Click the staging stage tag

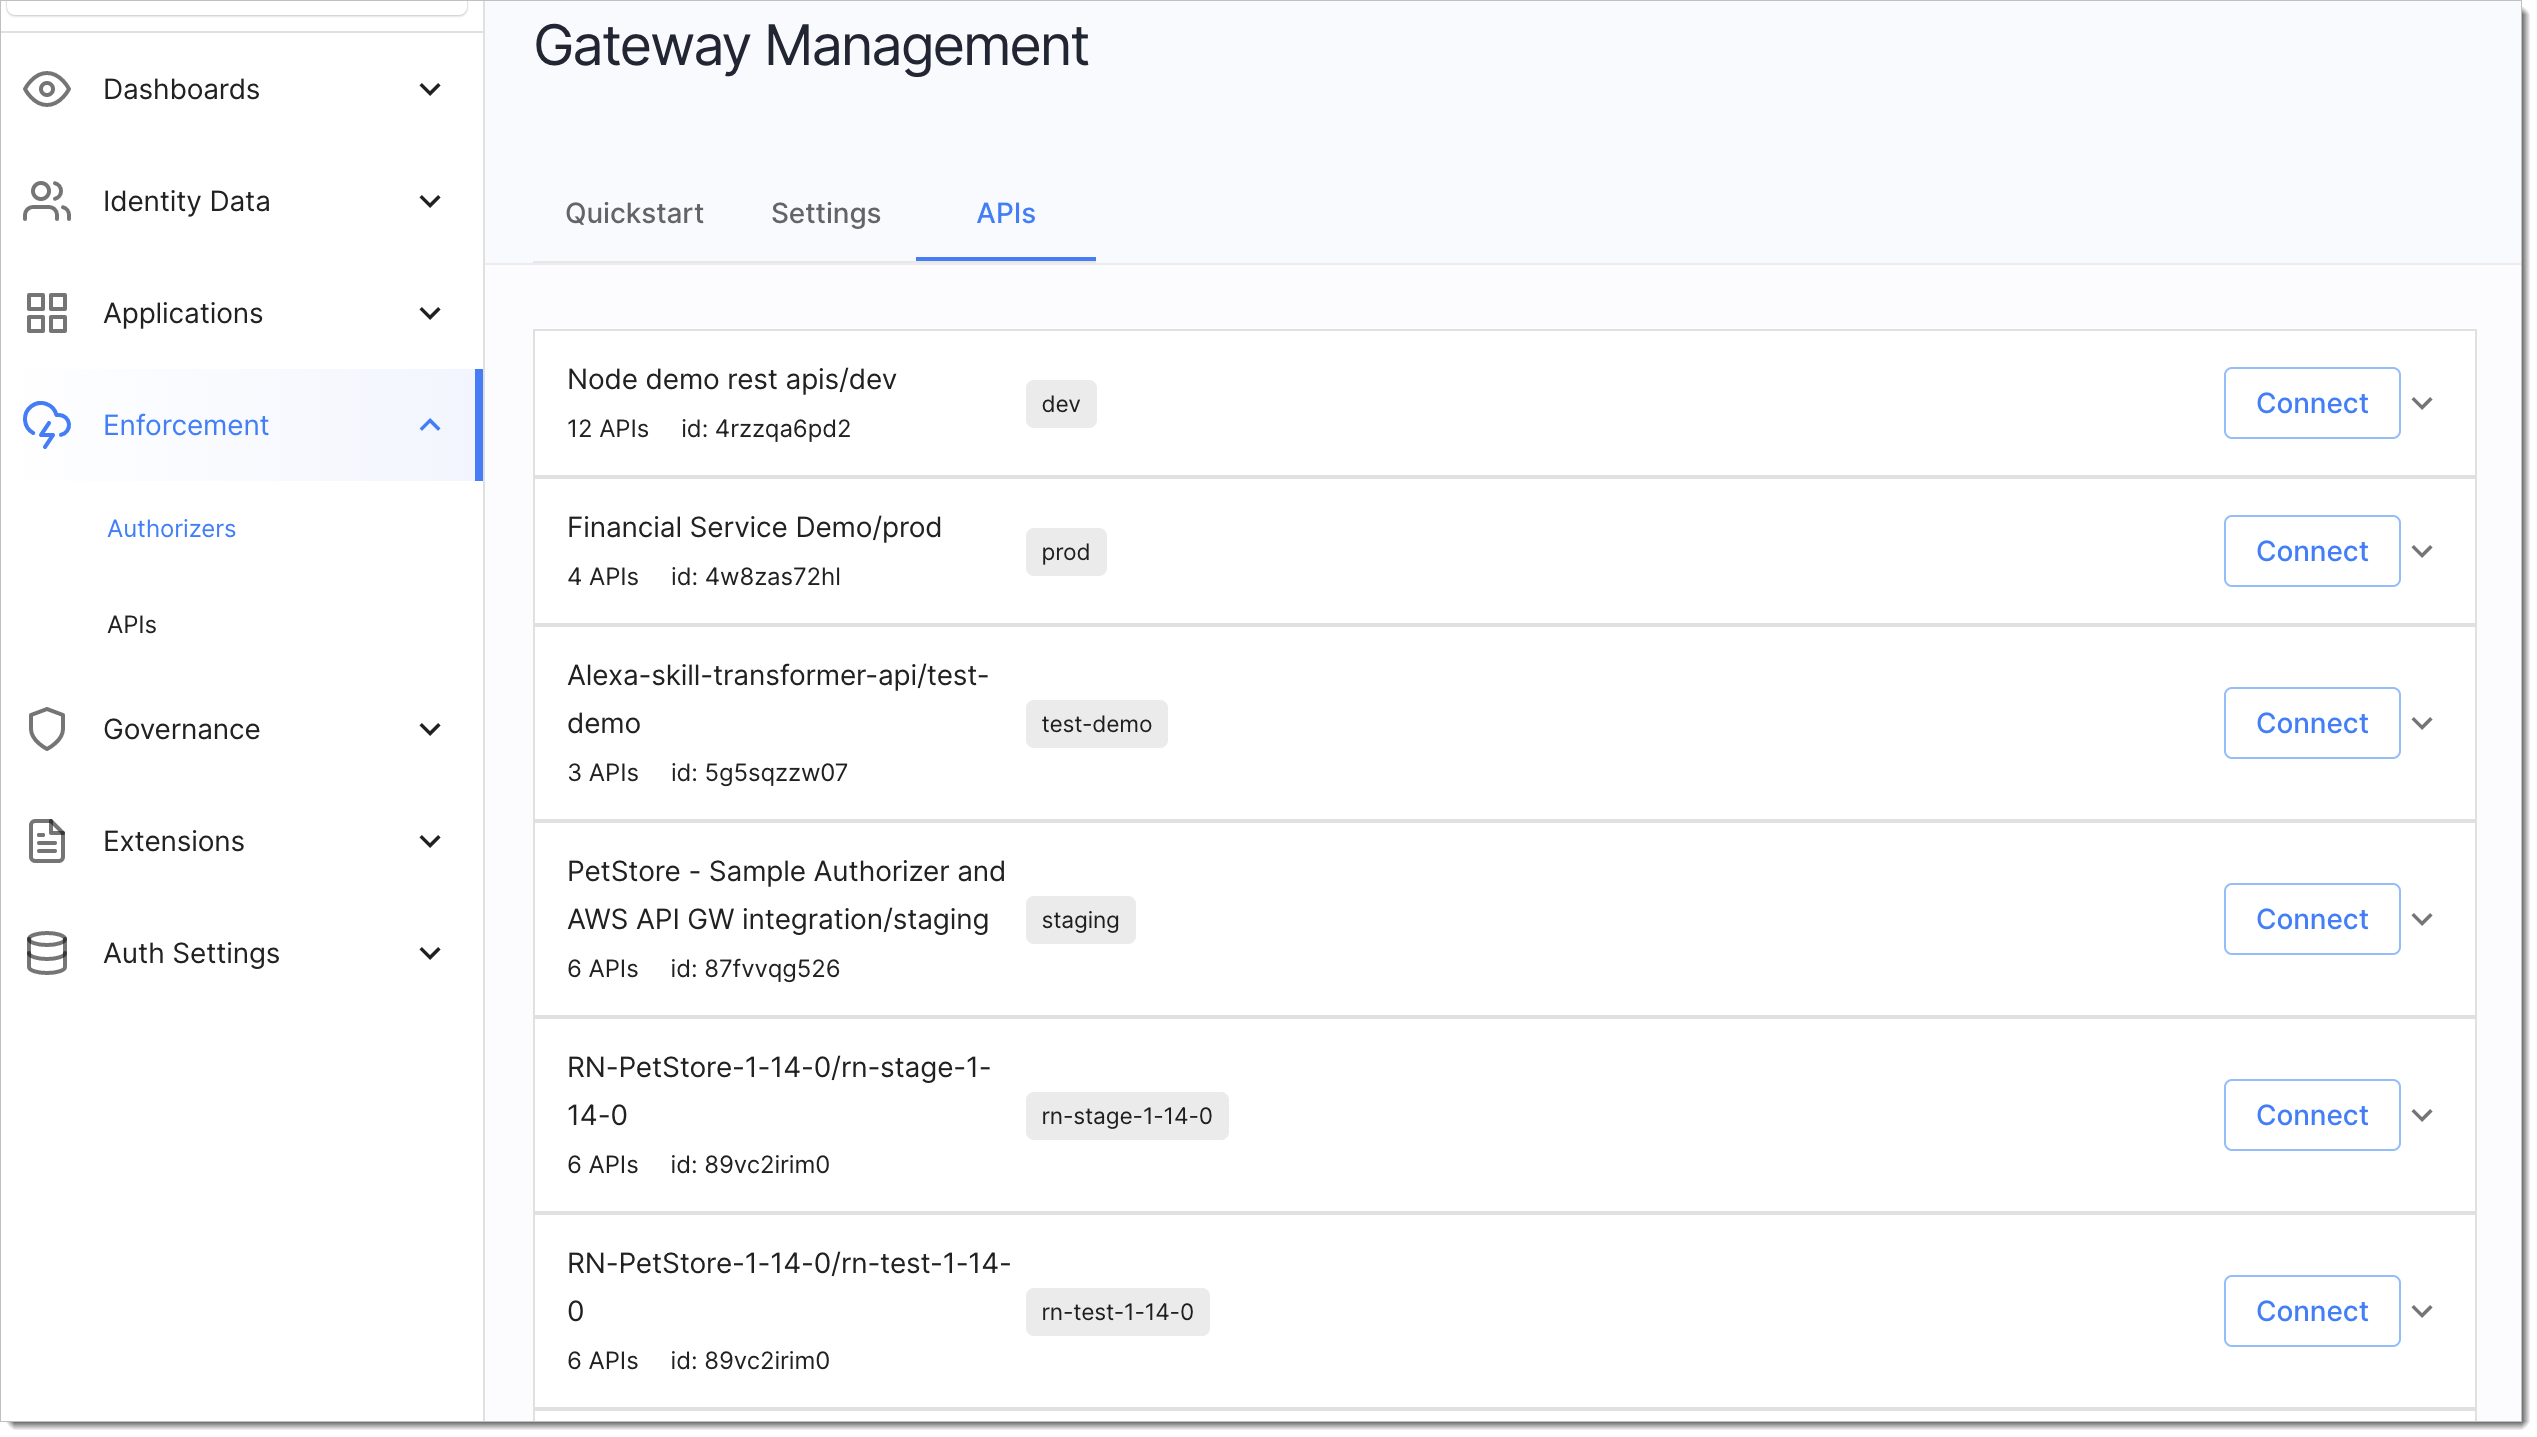click(1081, 920)
